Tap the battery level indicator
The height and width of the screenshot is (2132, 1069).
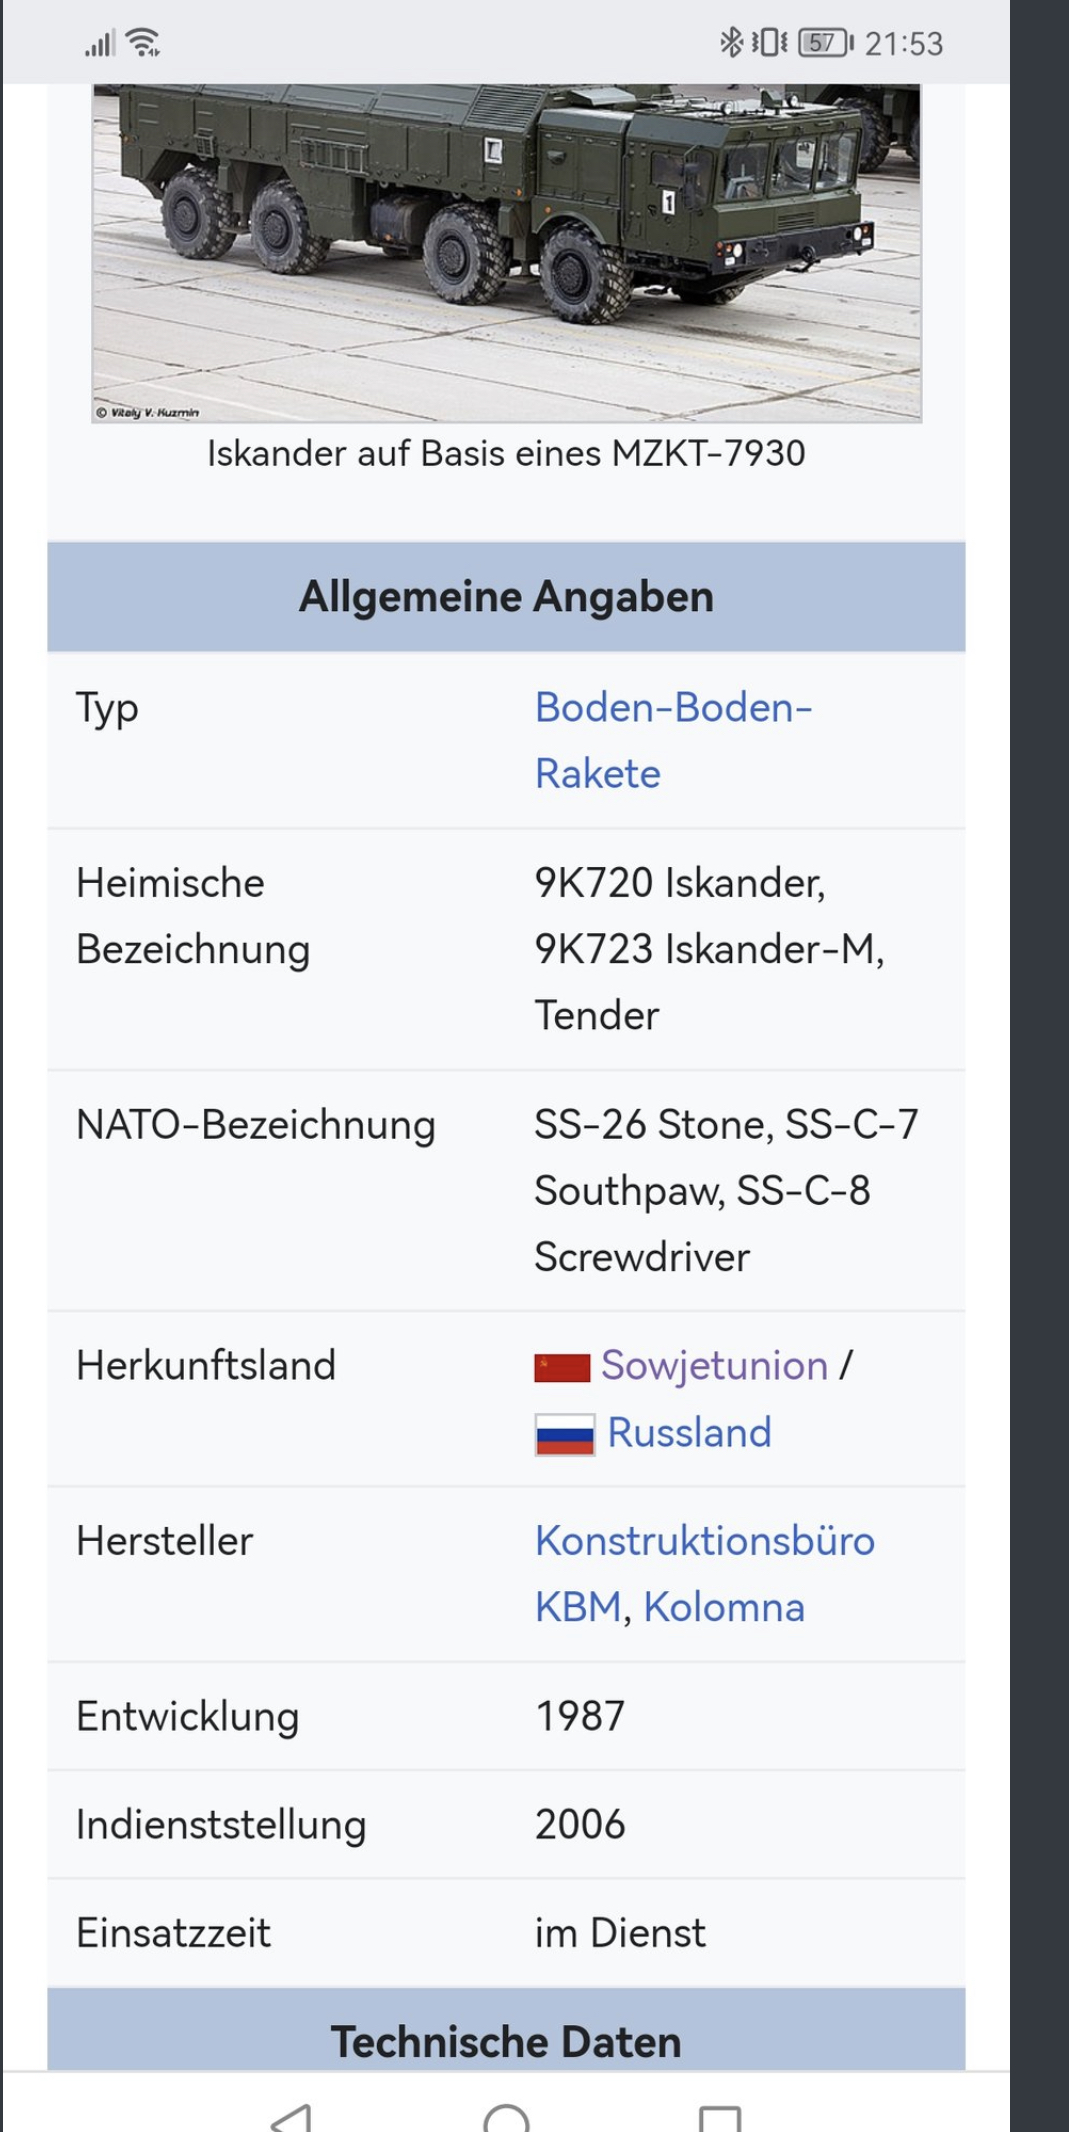[825, 42]
